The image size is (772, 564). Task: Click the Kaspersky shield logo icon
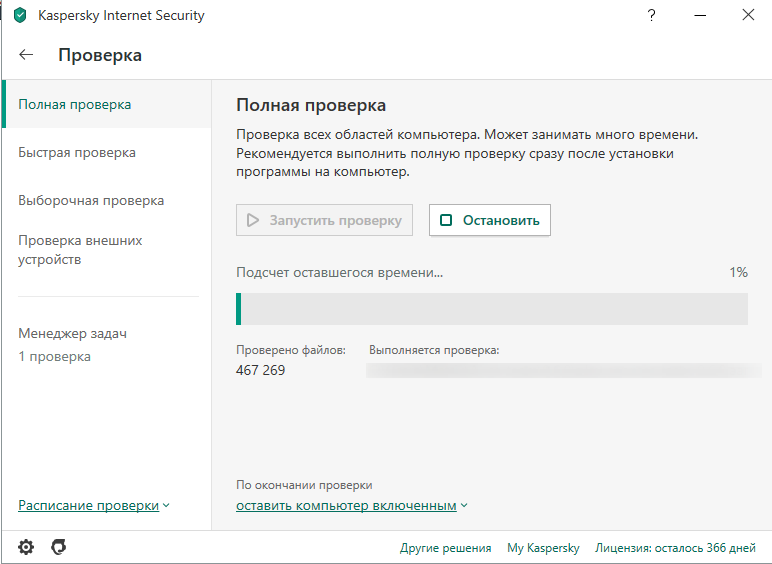pos(20,15)
